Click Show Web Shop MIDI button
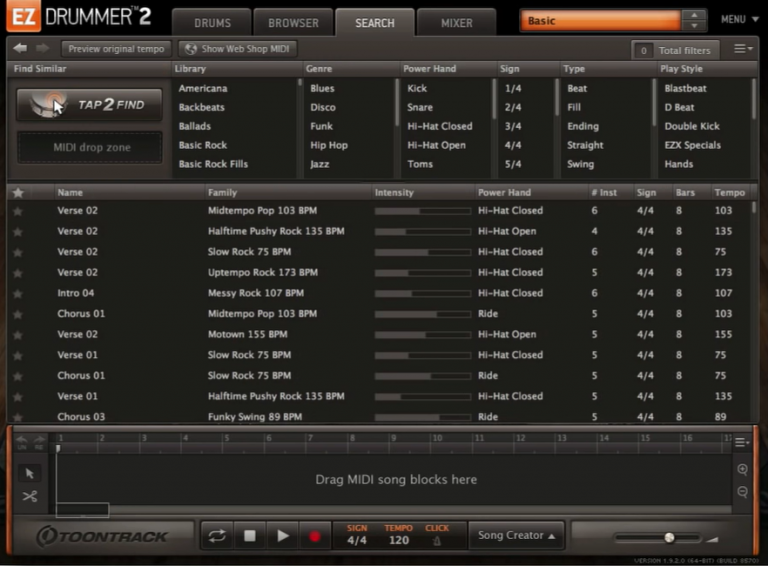768x566 pixels. coord(237,49)
